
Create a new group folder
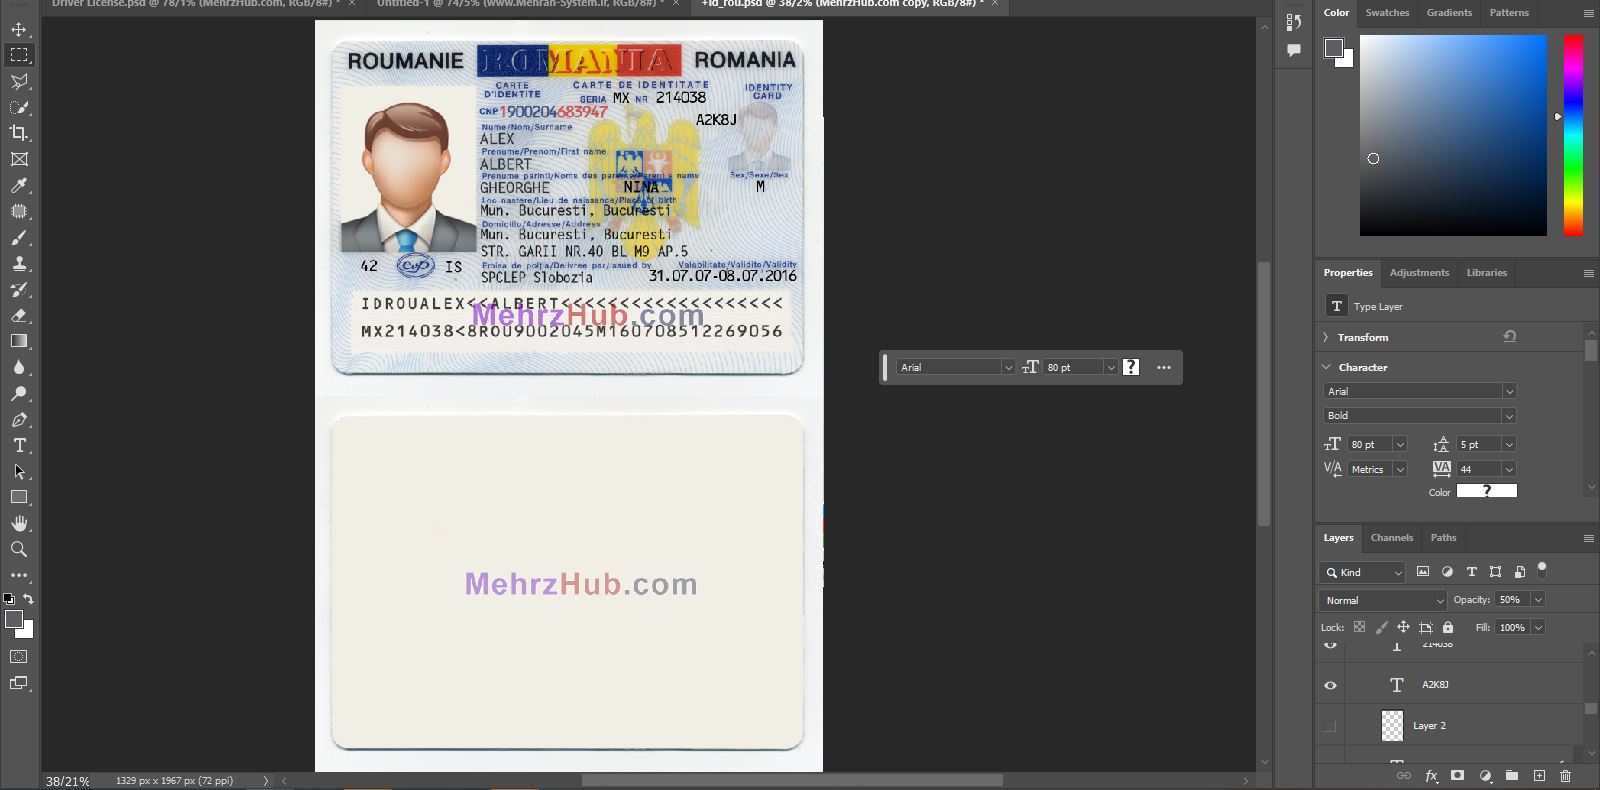click(1512, 776)
